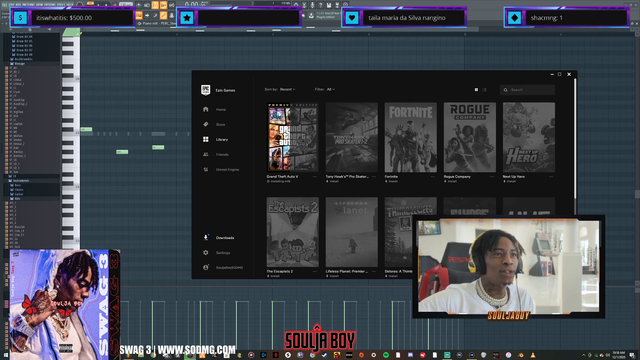Select the Fortnite game cover
Screen dimensions: 640x360
[x=411, y=137]
